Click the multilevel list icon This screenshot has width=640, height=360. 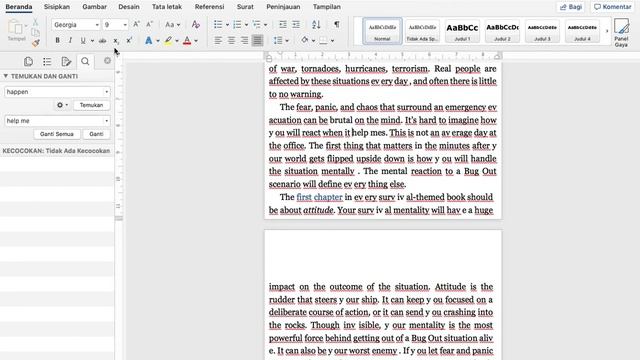pos(256,24)
